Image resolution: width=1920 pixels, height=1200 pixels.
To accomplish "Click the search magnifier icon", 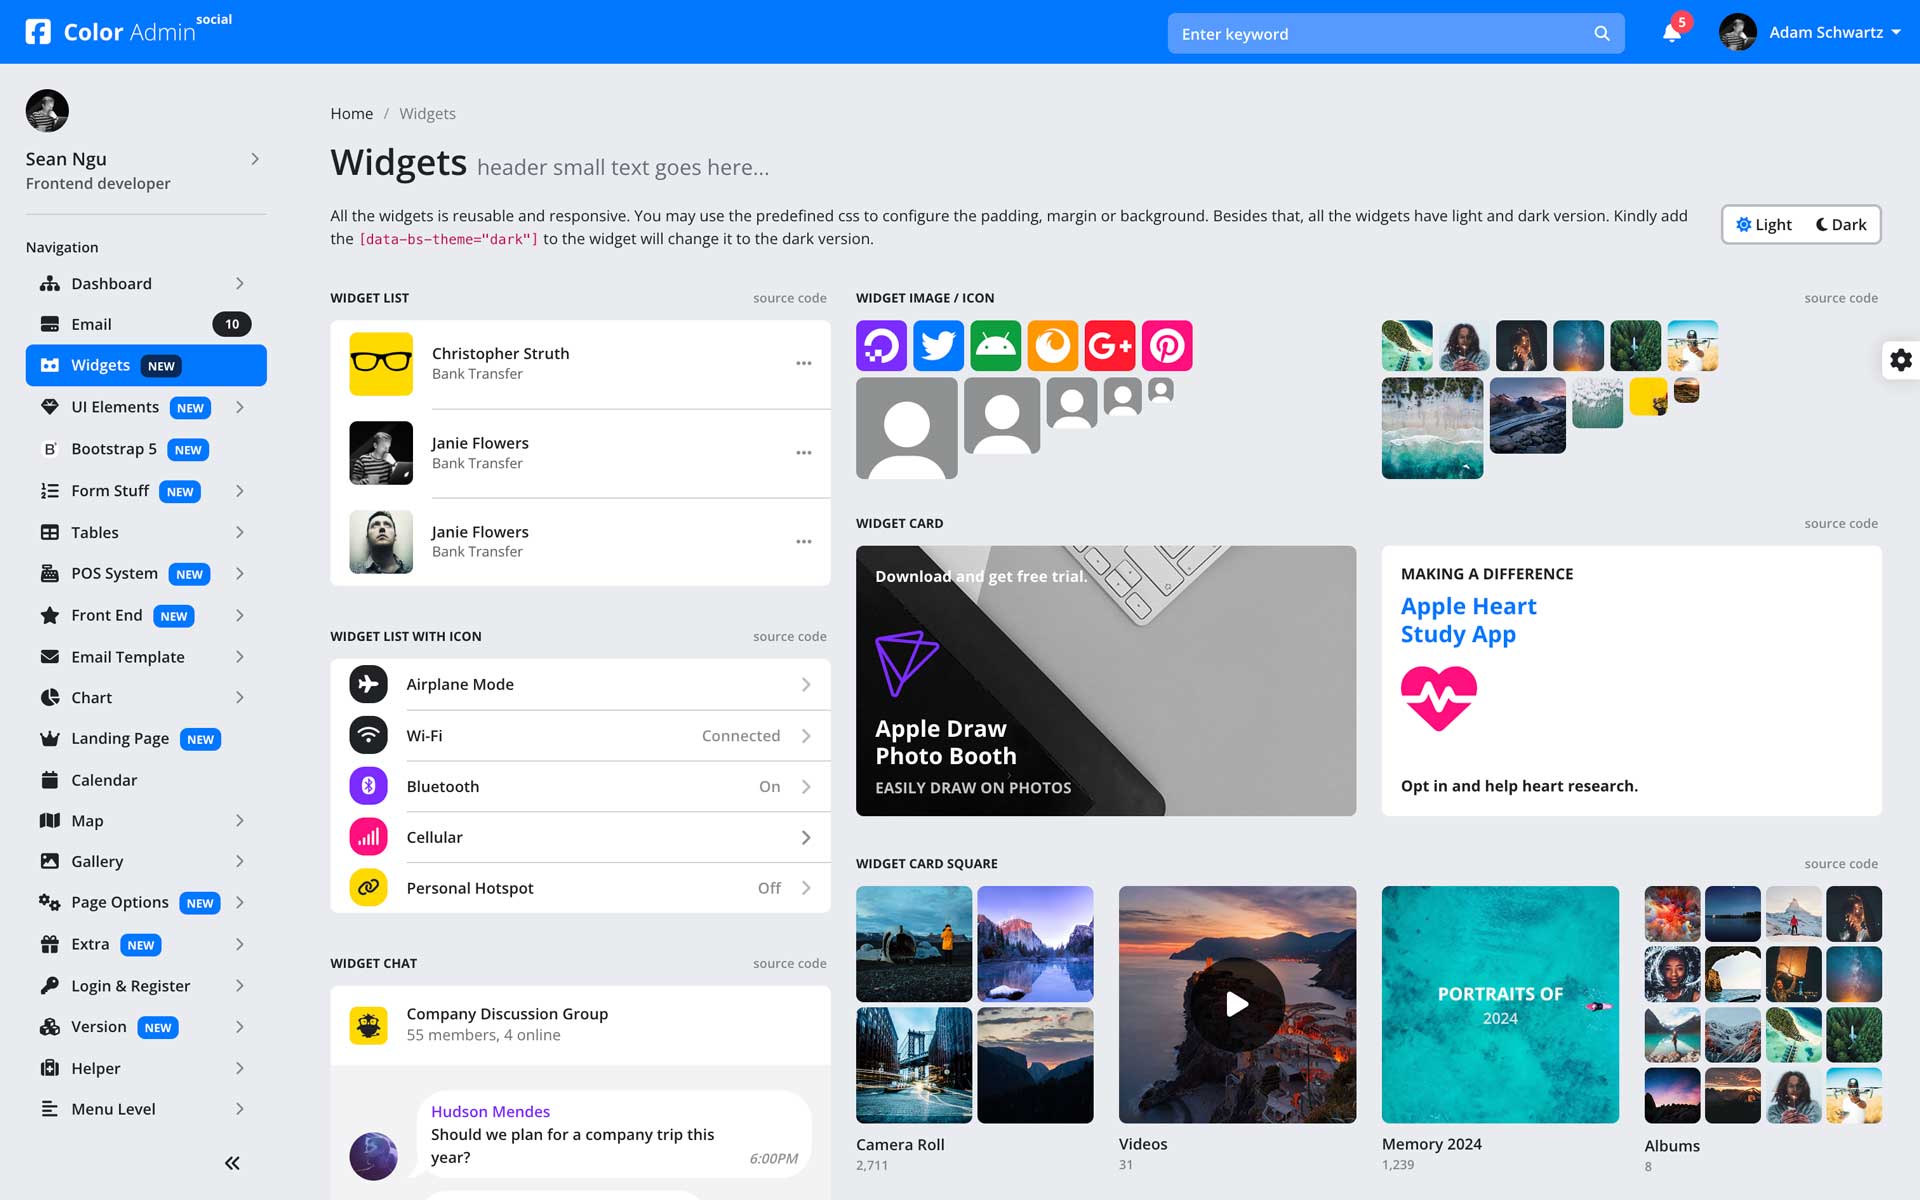I will (x=1601, y=34).
